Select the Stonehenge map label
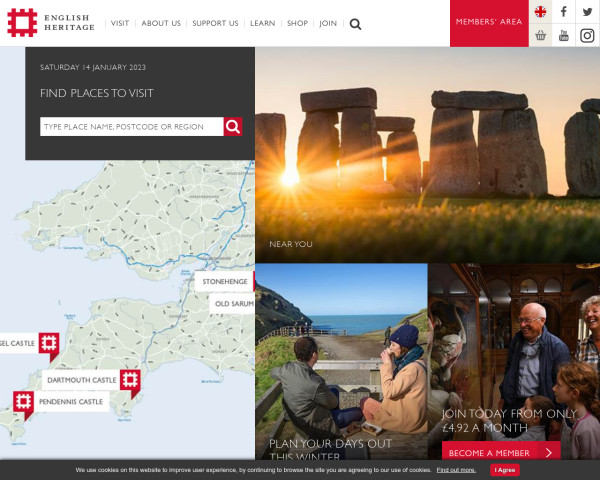 (225, 281)
